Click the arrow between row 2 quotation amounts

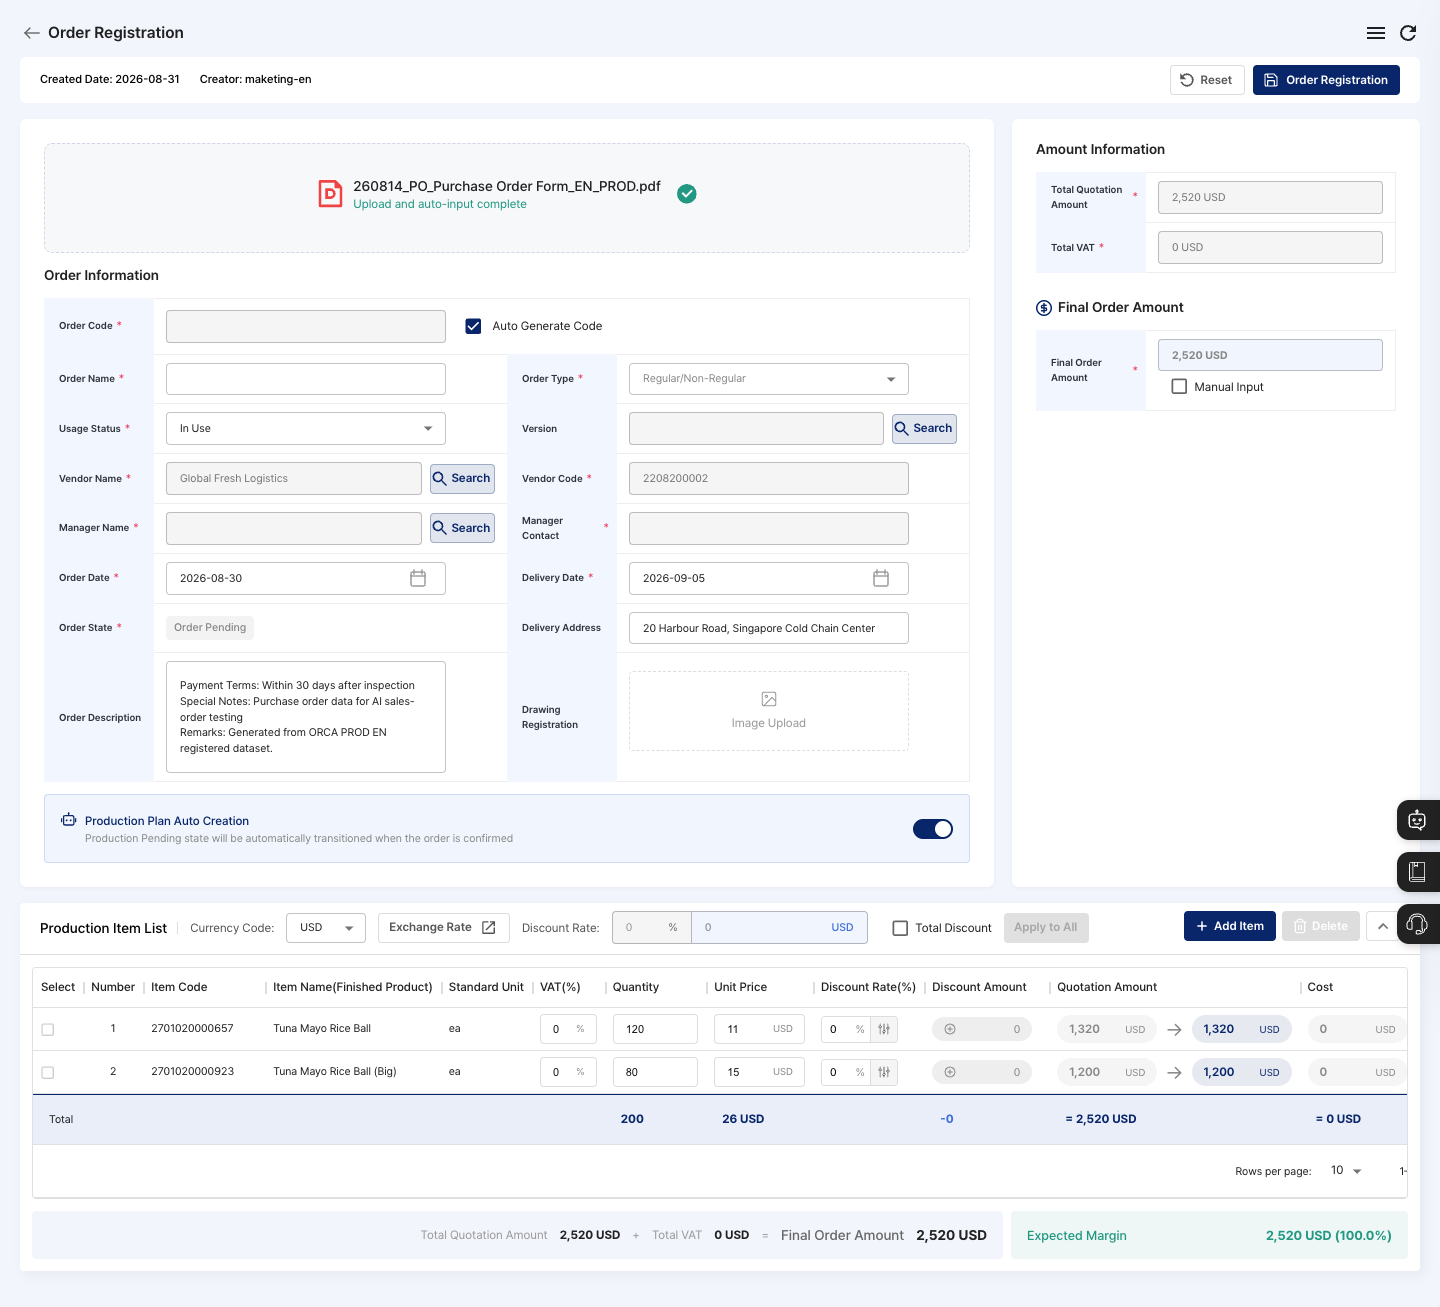pos(1175,1072)
